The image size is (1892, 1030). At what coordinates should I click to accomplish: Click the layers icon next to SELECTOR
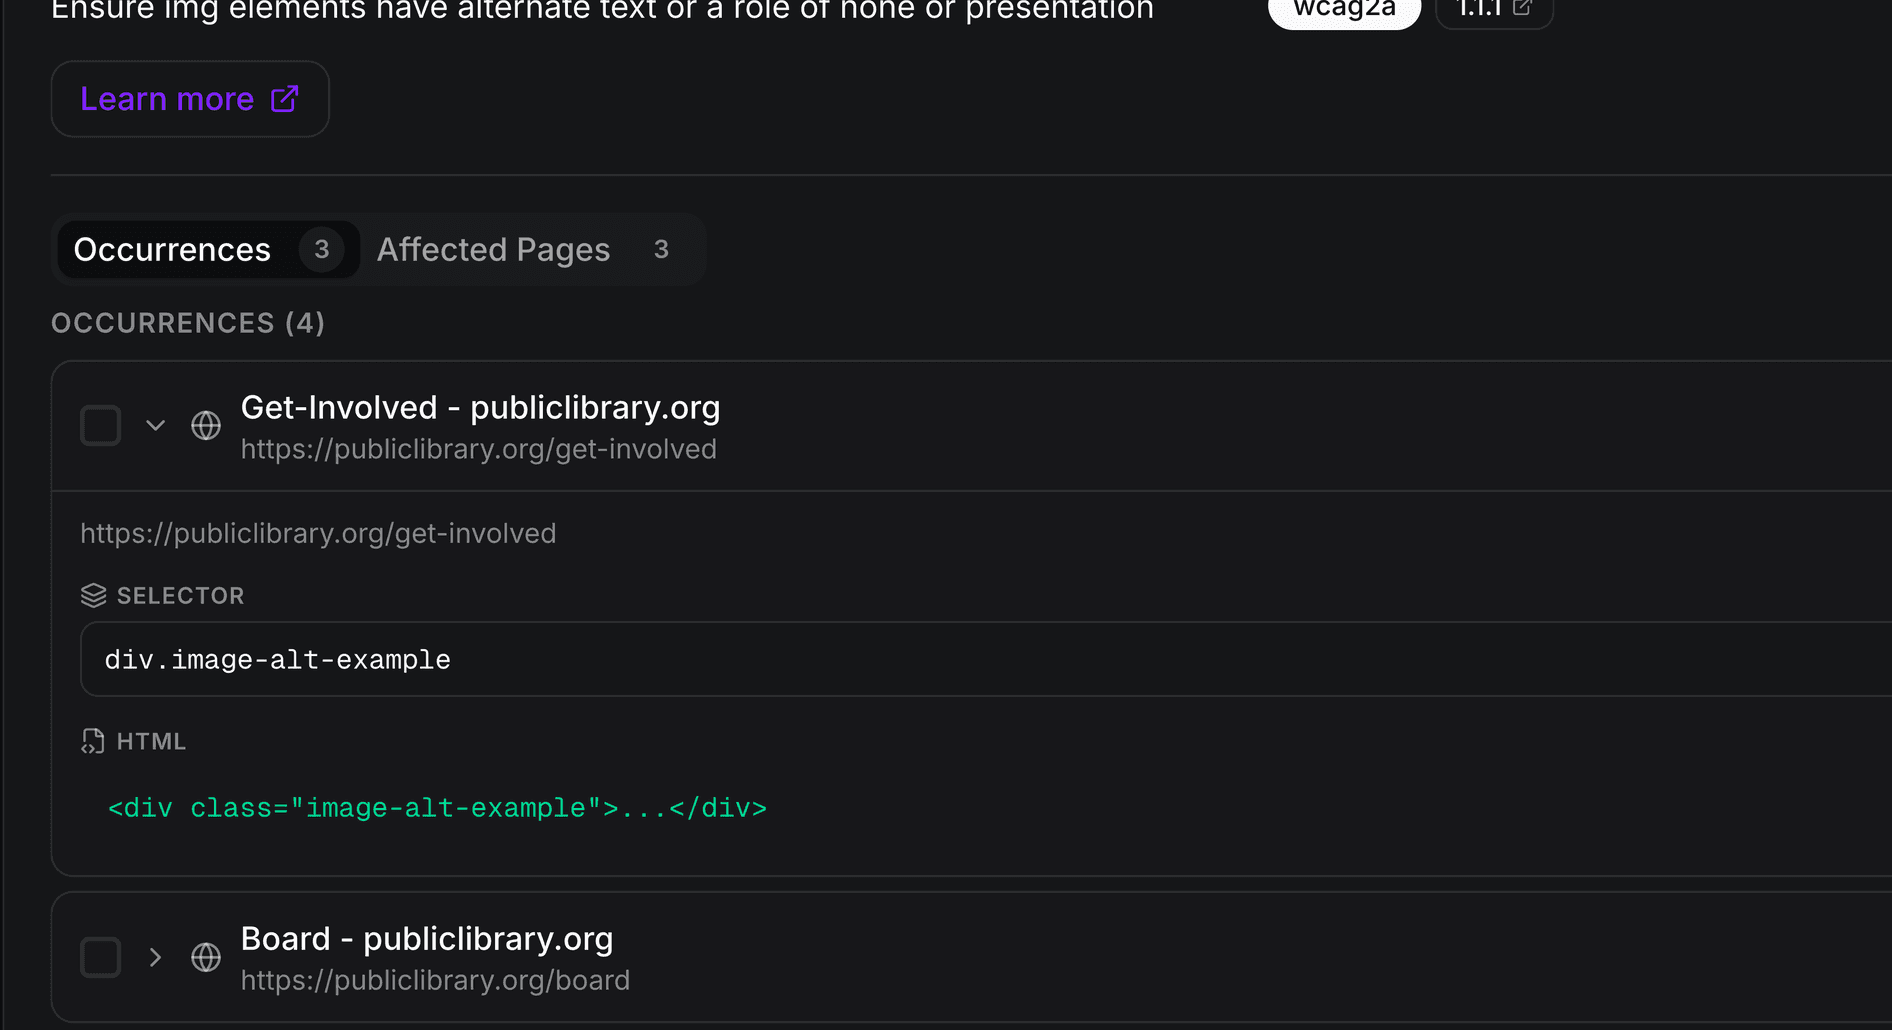(x=93, y=596)
